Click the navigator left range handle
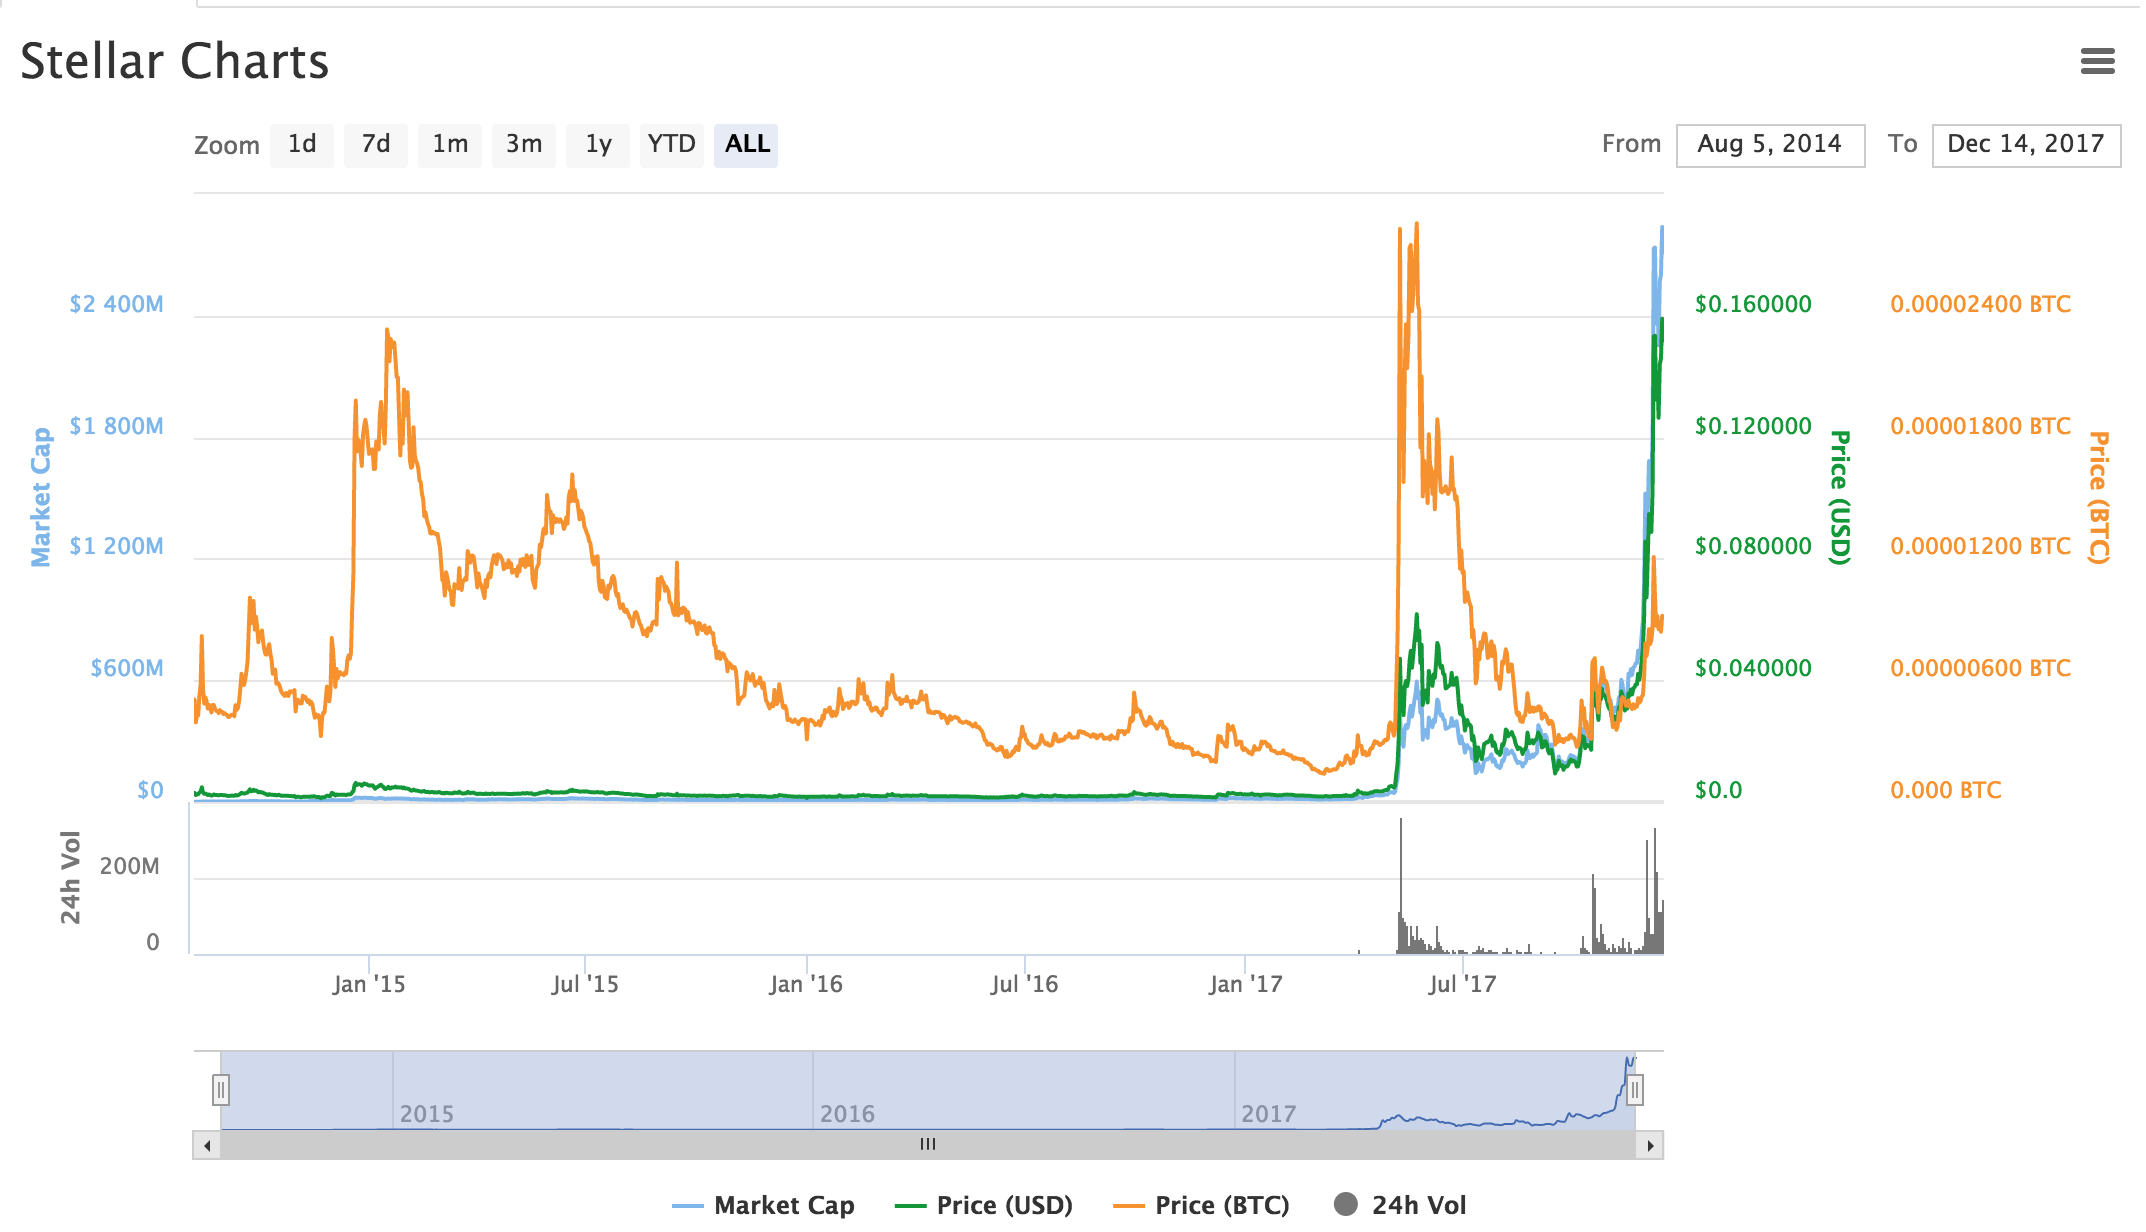The width and height of the screenshot is (2146, 1232). pos(221,1089)
